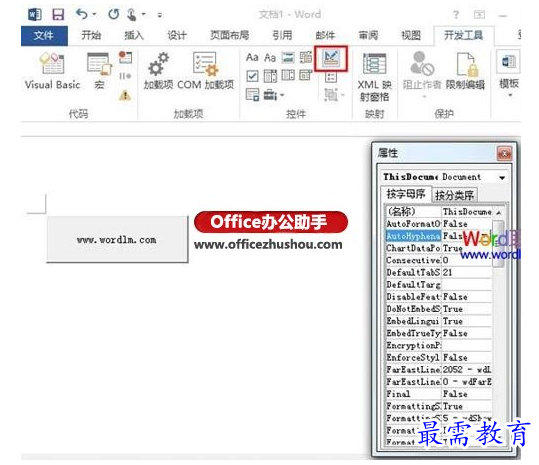This screenshot has width=539, height=465.
Task: Switch to the 视图 (View) tab
Action: point(411,35)
